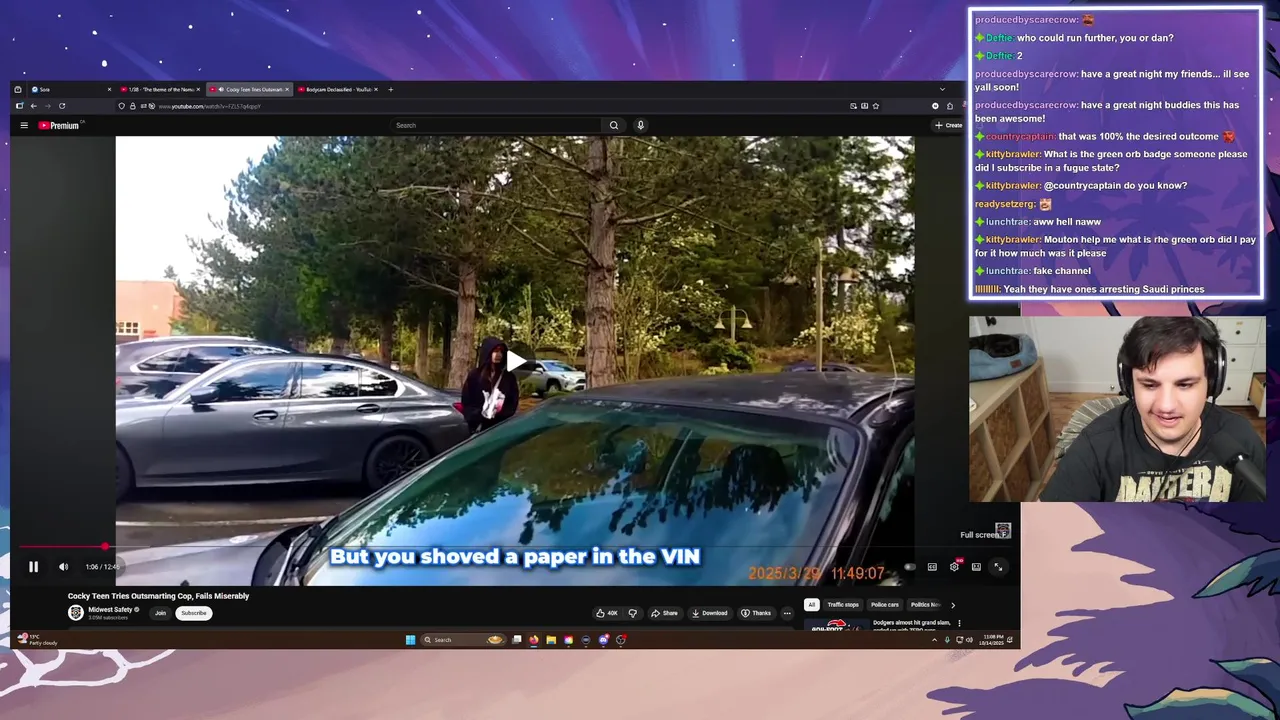
Task: Click the Windows taskbar Search box
Action: pos(463,640)
